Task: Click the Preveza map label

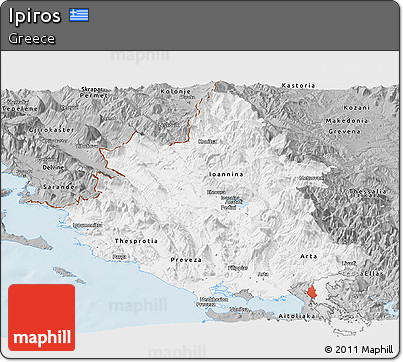Action: coord(186,260)
